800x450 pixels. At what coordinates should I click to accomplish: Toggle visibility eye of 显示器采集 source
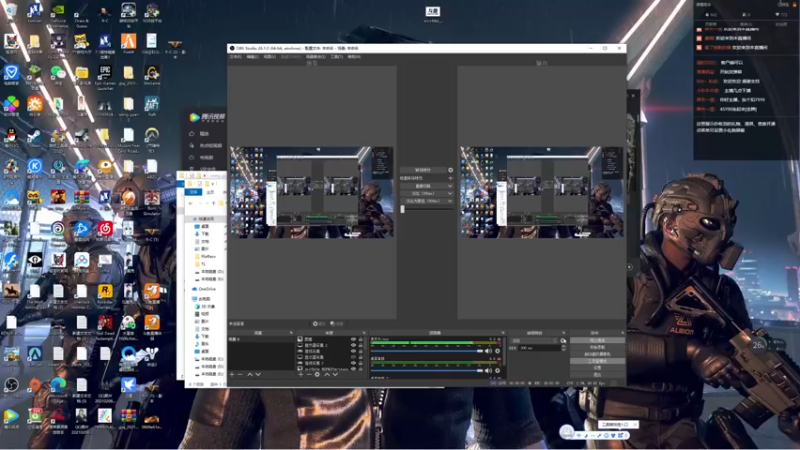pos(353,357)
